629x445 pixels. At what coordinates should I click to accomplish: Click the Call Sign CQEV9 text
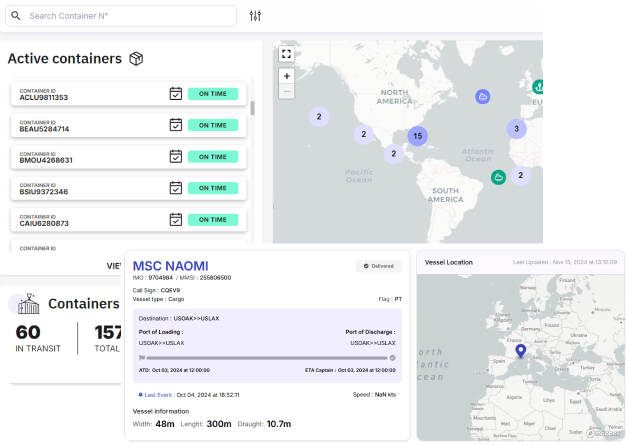156,290
